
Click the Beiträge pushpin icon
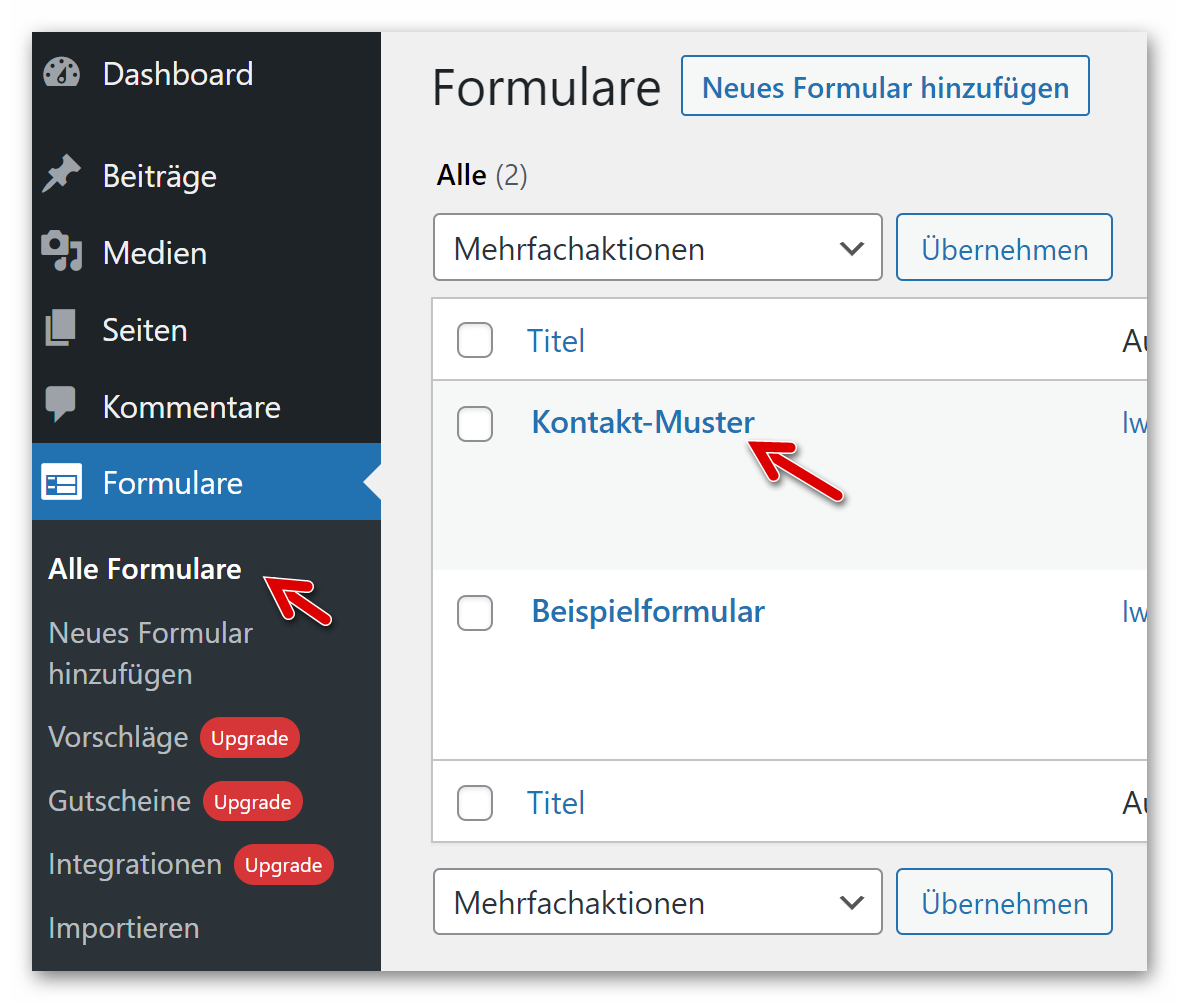pos(61,176)
